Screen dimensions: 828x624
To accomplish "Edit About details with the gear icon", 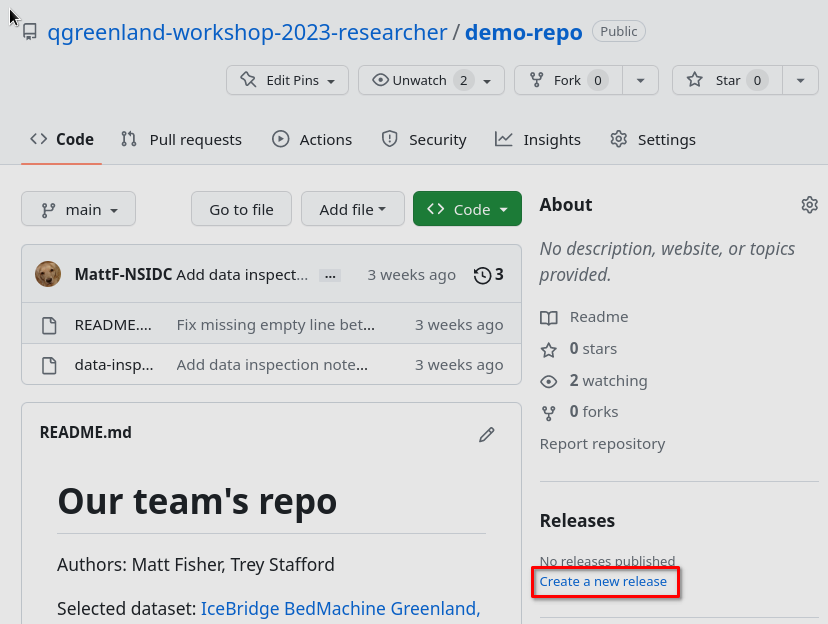I will [810, 205].
